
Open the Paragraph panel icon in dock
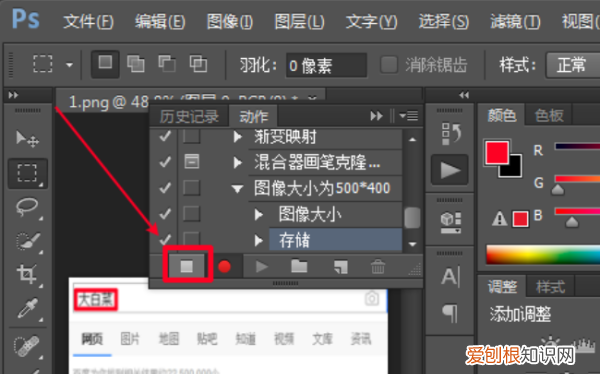[x=450, y=313]
